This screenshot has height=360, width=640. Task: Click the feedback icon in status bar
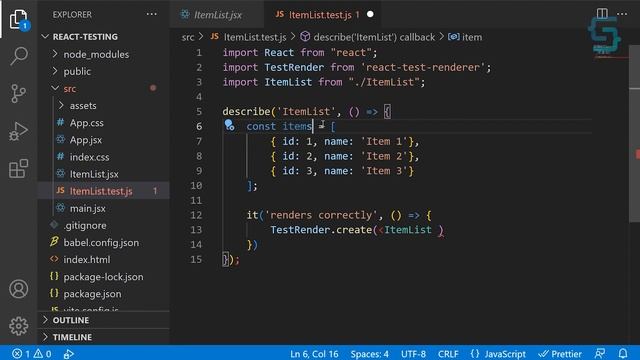pos(600,353)
